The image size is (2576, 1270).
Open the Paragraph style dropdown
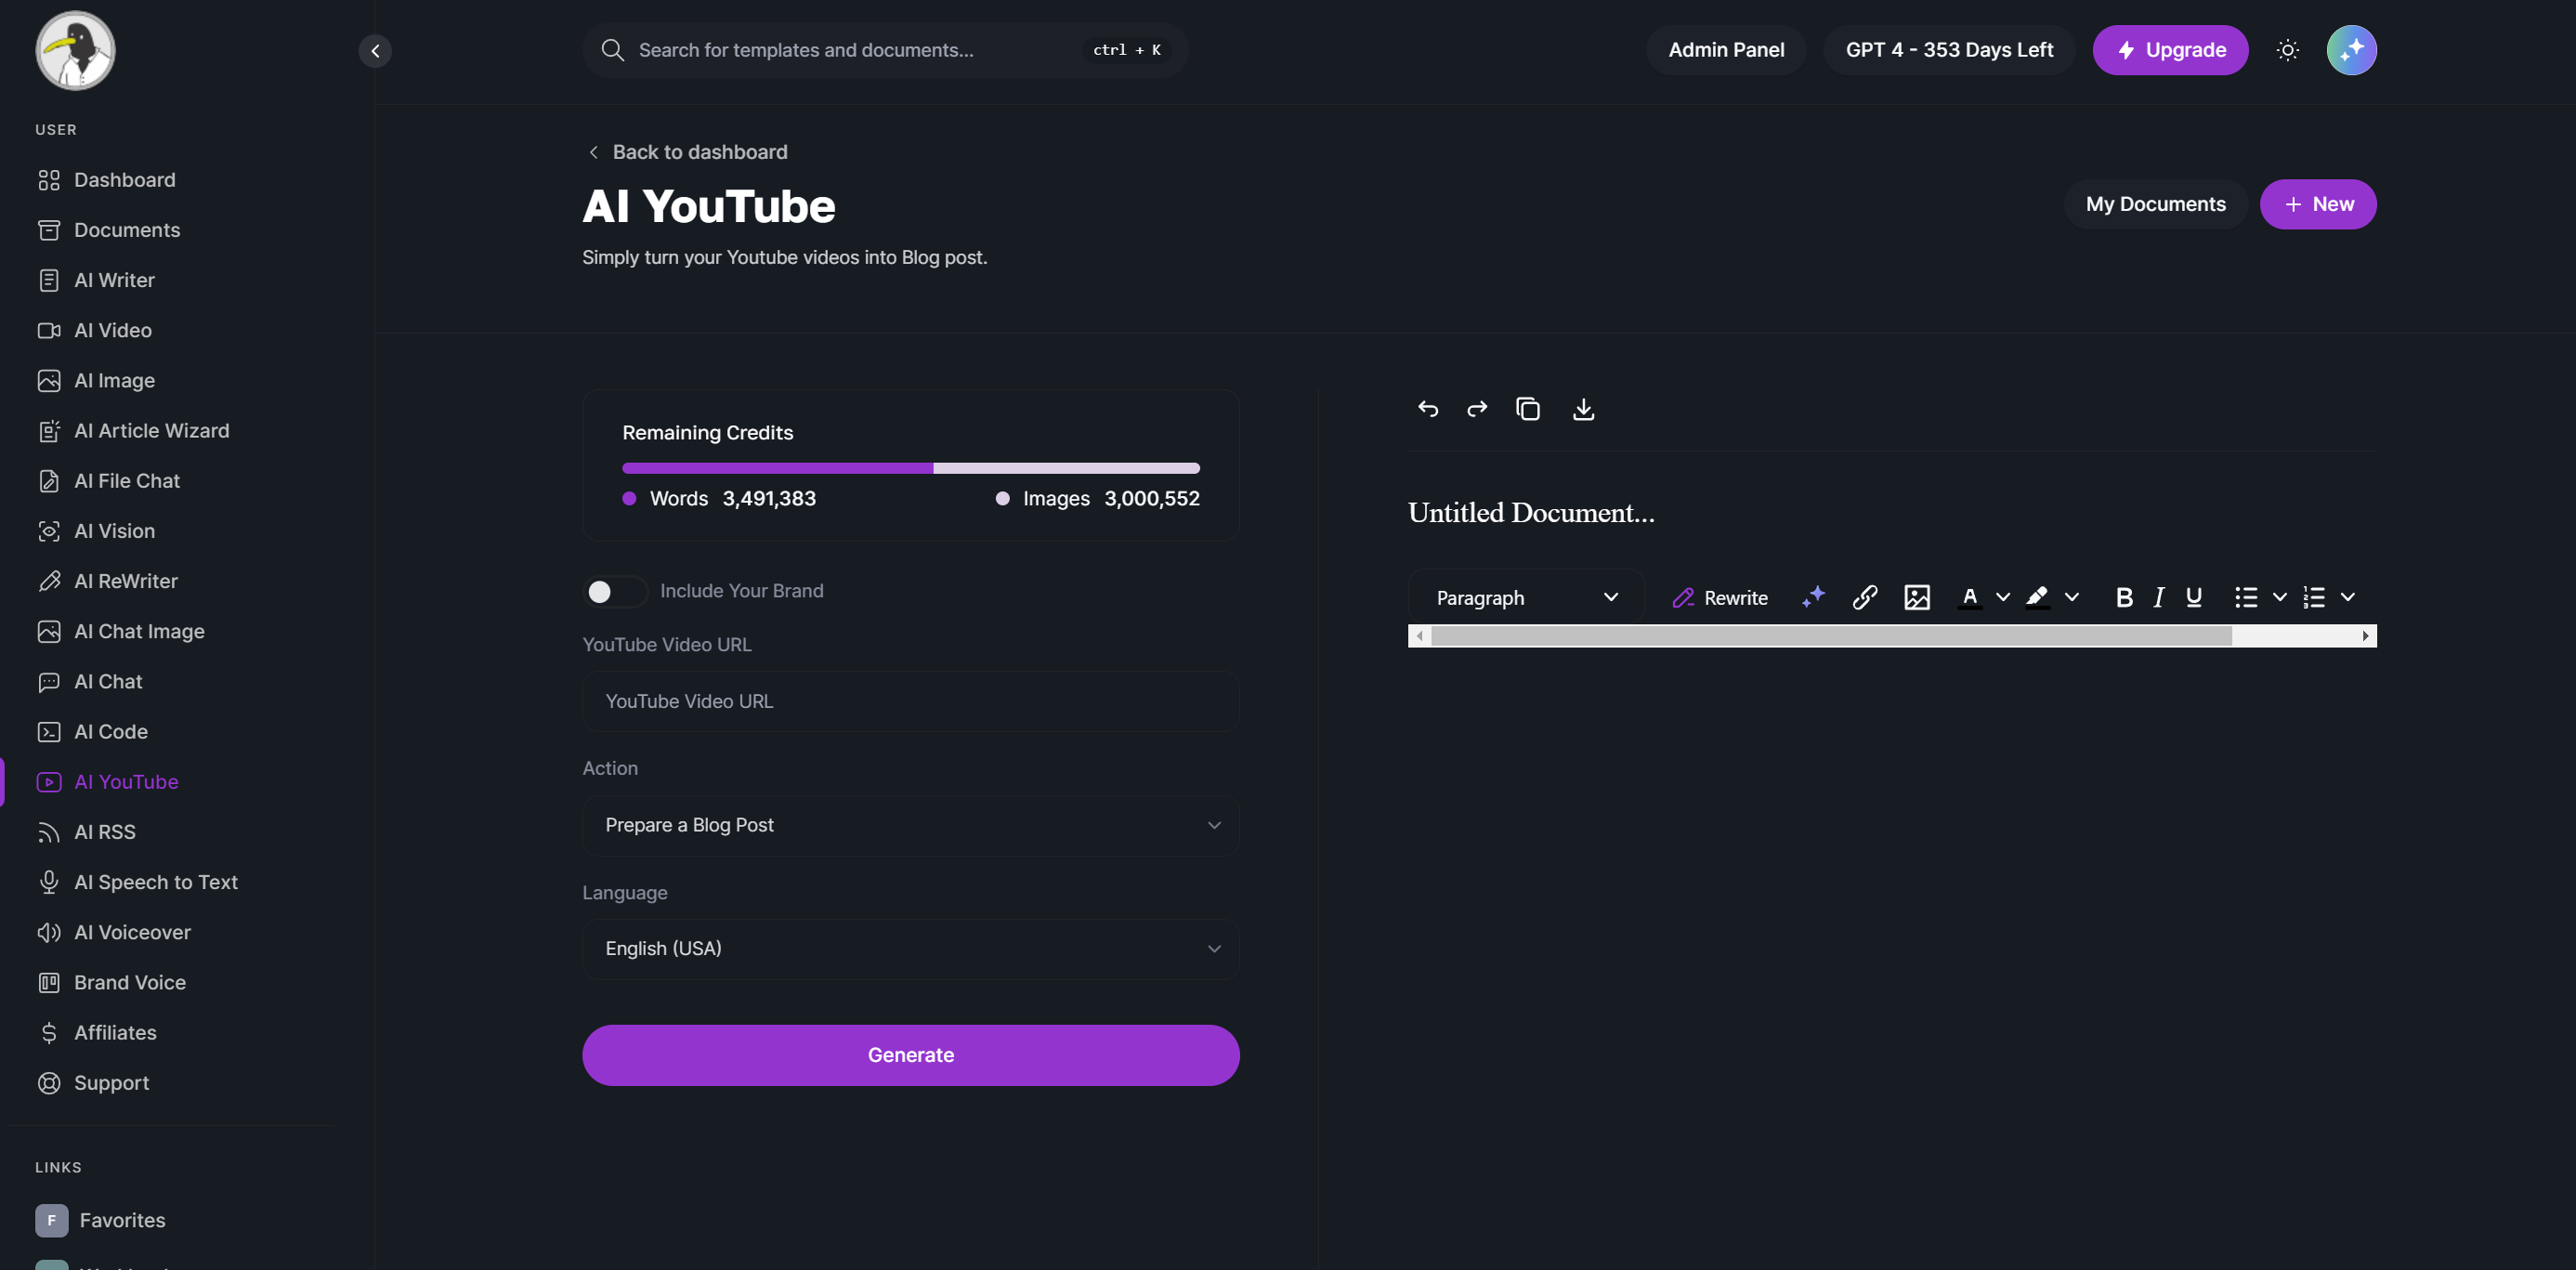pos(1525,597)
